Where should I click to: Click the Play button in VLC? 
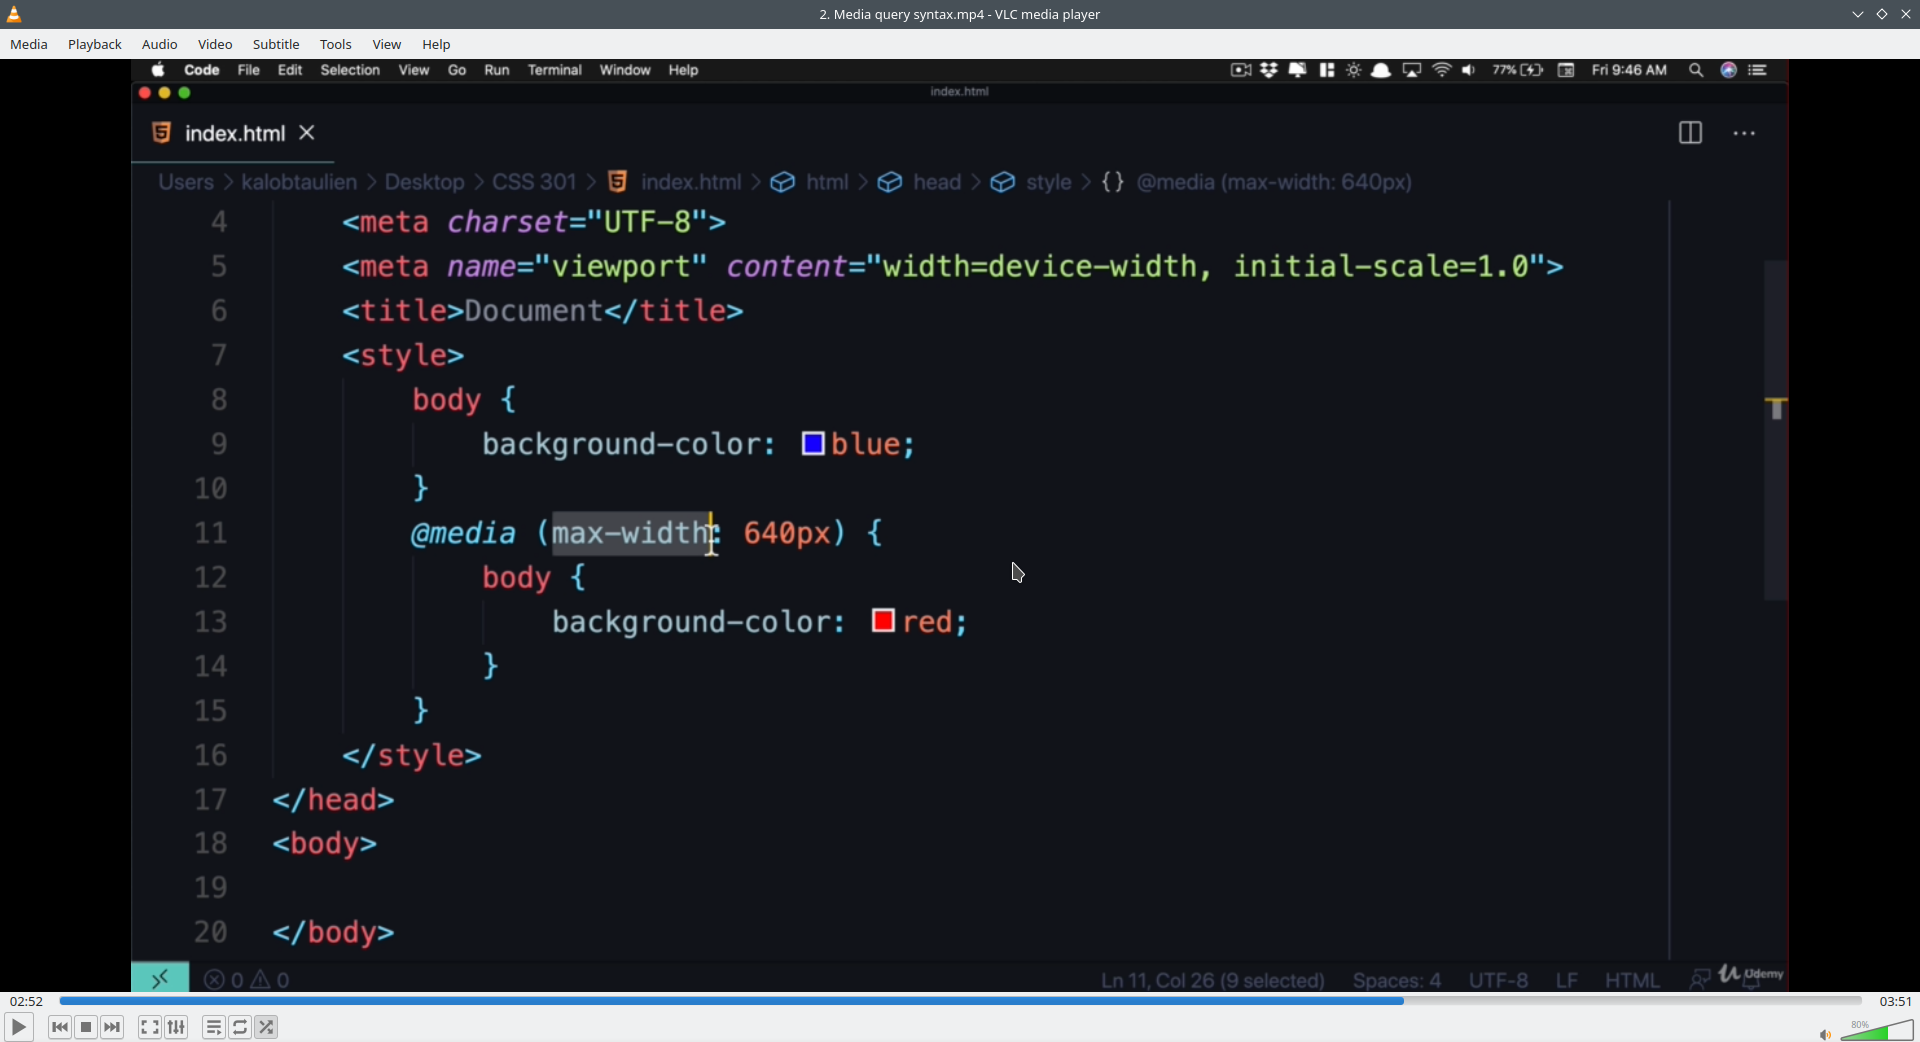(18, 1027)
